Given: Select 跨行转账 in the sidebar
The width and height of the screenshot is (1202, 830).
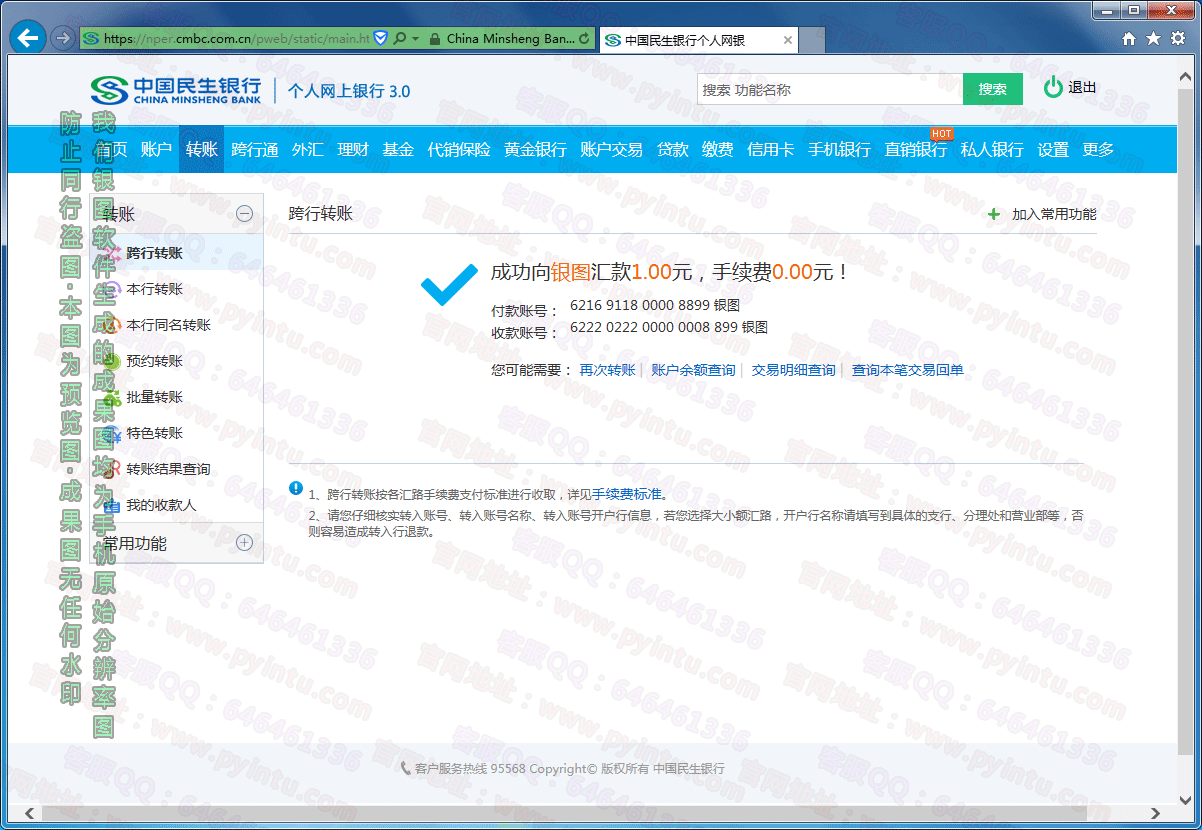Looking at the screenshot, I should tap(155, 253).
